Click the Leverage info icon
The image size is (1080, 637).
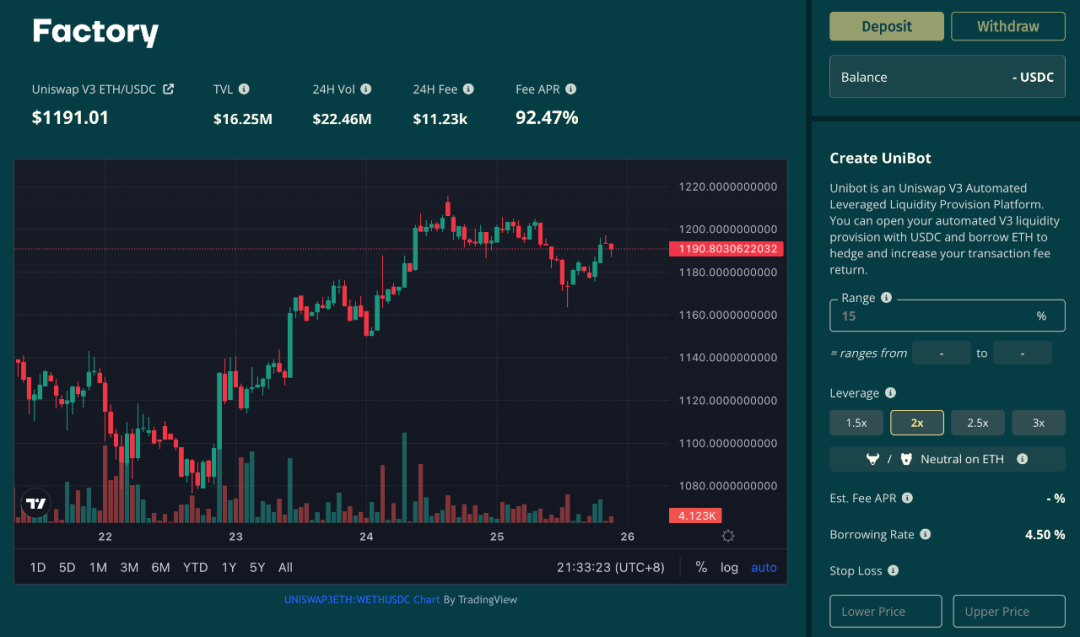pyautogui.click(x=891, y=393)
